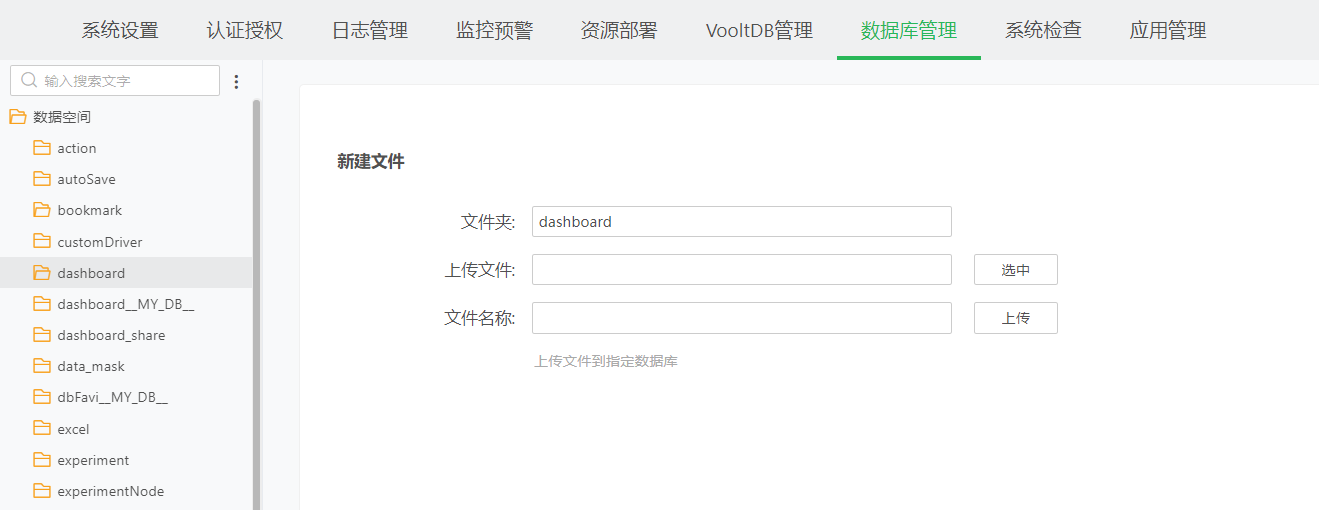Select the dashboard_share folder name
This screenshot has height=510, width=1319.
pyautogui.click(x=111, y=335)
